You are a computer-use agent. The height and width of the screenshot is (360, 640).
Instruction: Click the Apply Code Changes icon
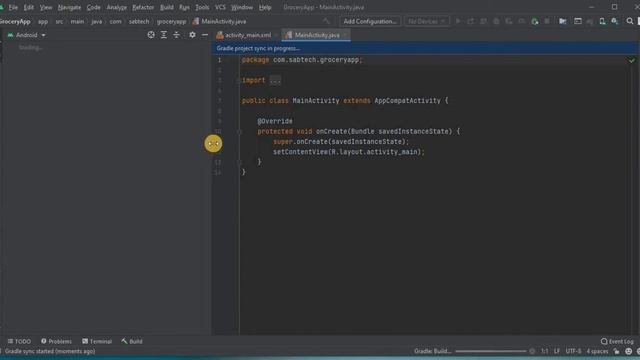coord(483,21)
